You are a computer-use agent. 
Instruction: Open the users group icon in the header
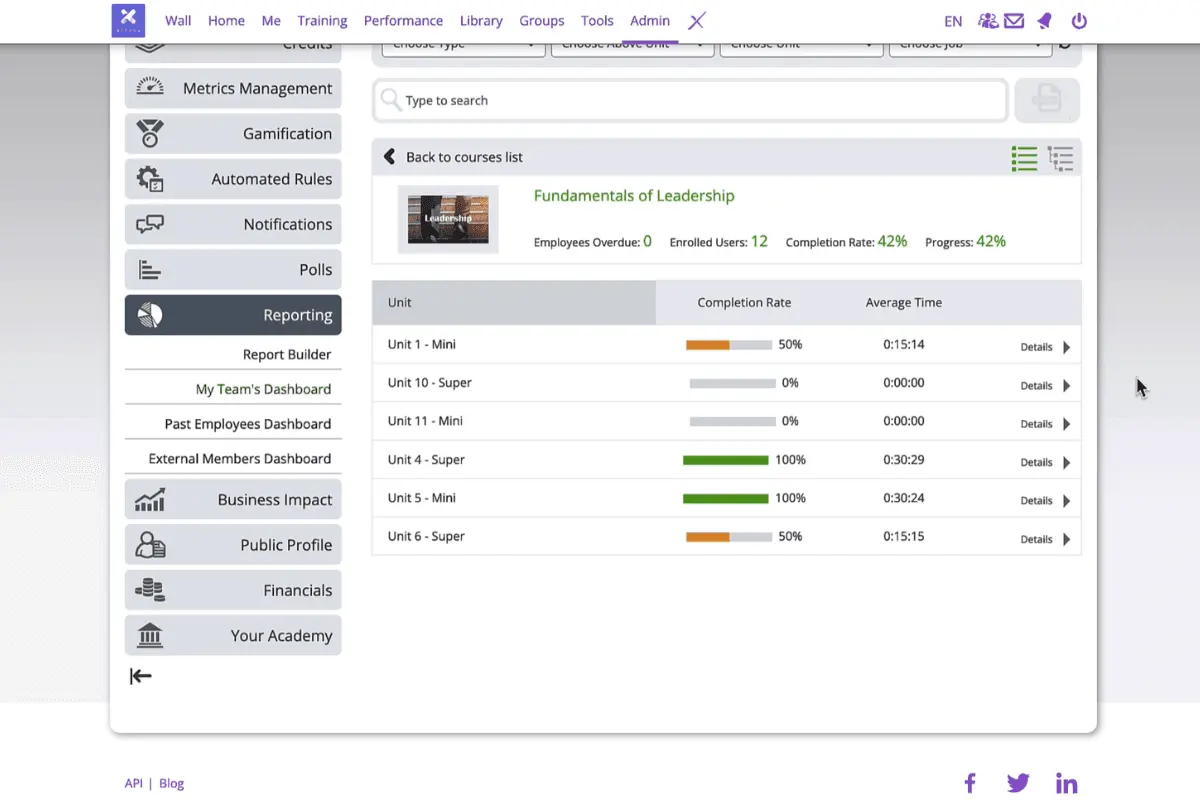pos(988,20)
